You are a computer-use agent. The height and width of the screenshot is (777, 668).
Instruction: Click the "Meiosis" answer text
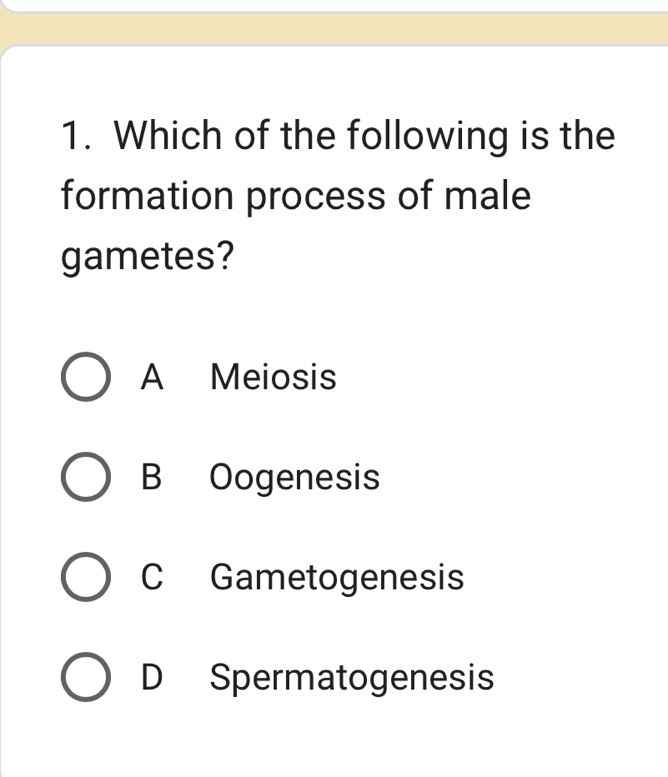274,378
